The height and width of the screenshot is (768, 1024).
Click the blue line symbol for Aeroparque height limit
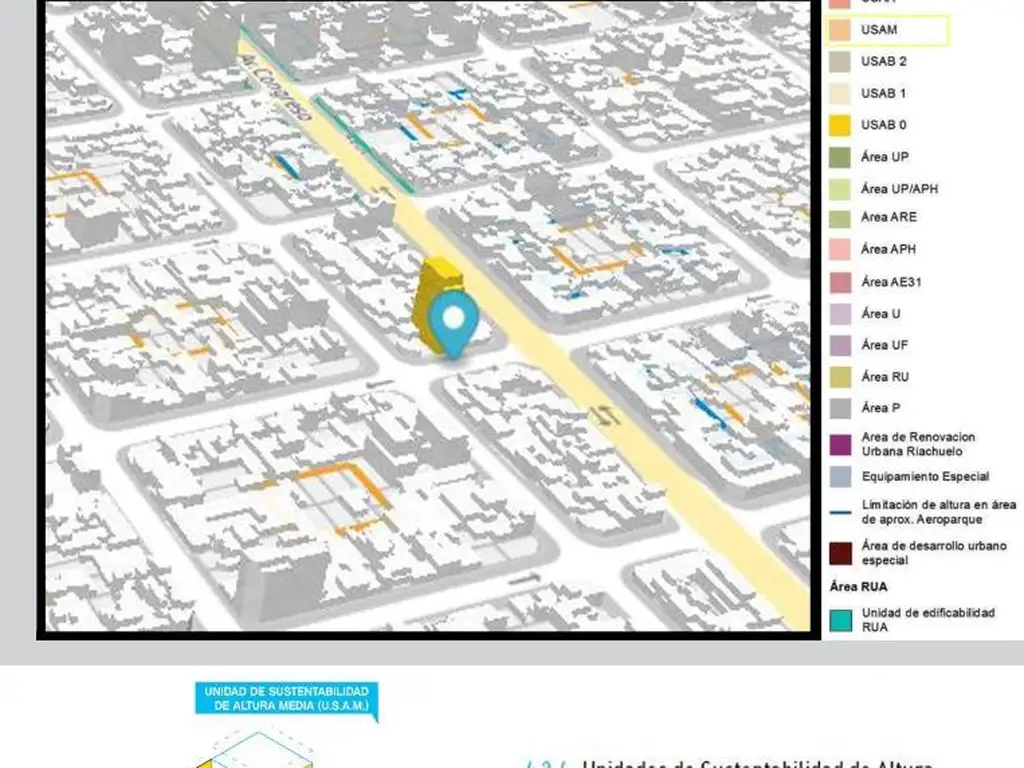[x=841, y=513]
